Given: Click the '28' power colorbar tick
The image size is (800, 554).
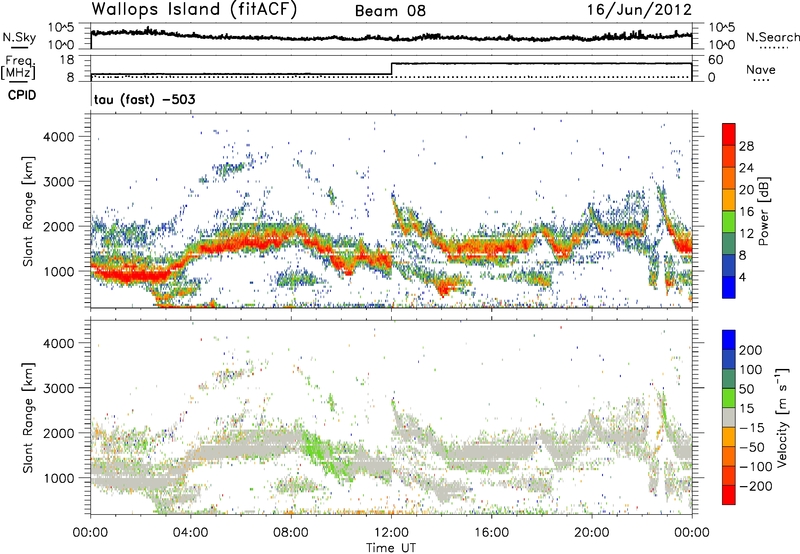Looking at the screenshot, I should tap(746, 146).
